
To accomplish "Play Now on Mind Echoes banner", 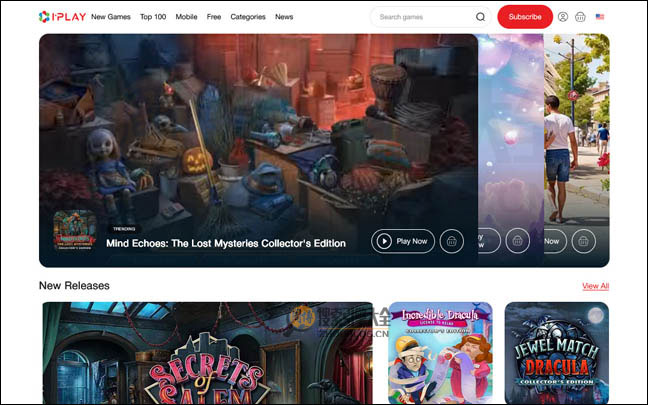I will (403, 241).
